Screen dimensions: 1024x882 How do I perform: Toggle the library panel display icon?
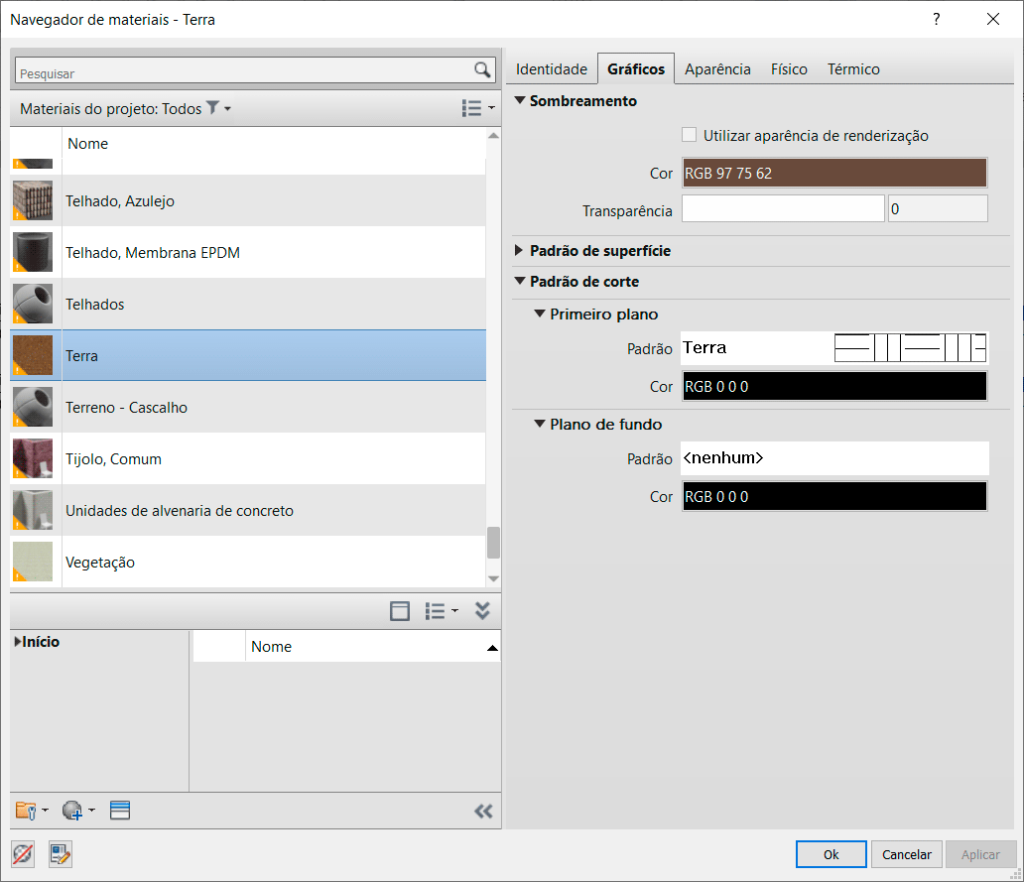[400, 611]
